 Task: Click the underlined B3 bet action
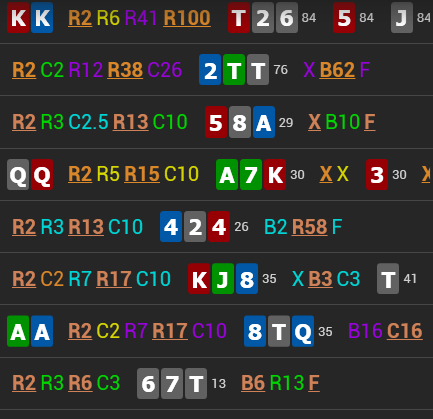[x=320, y=278]
